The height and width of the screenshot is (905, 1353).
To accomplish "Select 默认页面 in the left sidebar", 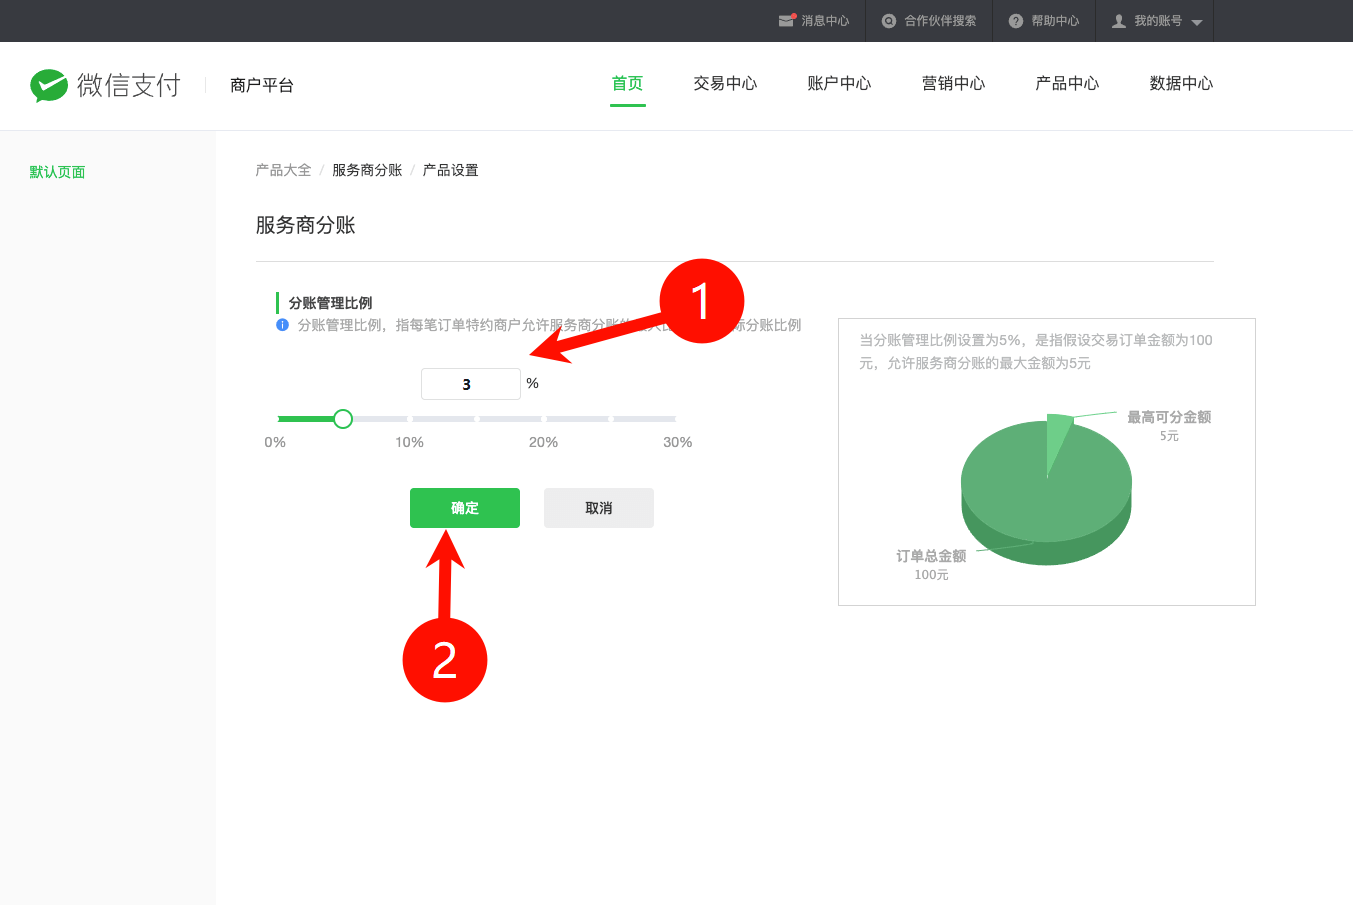I will coord(57,172).
